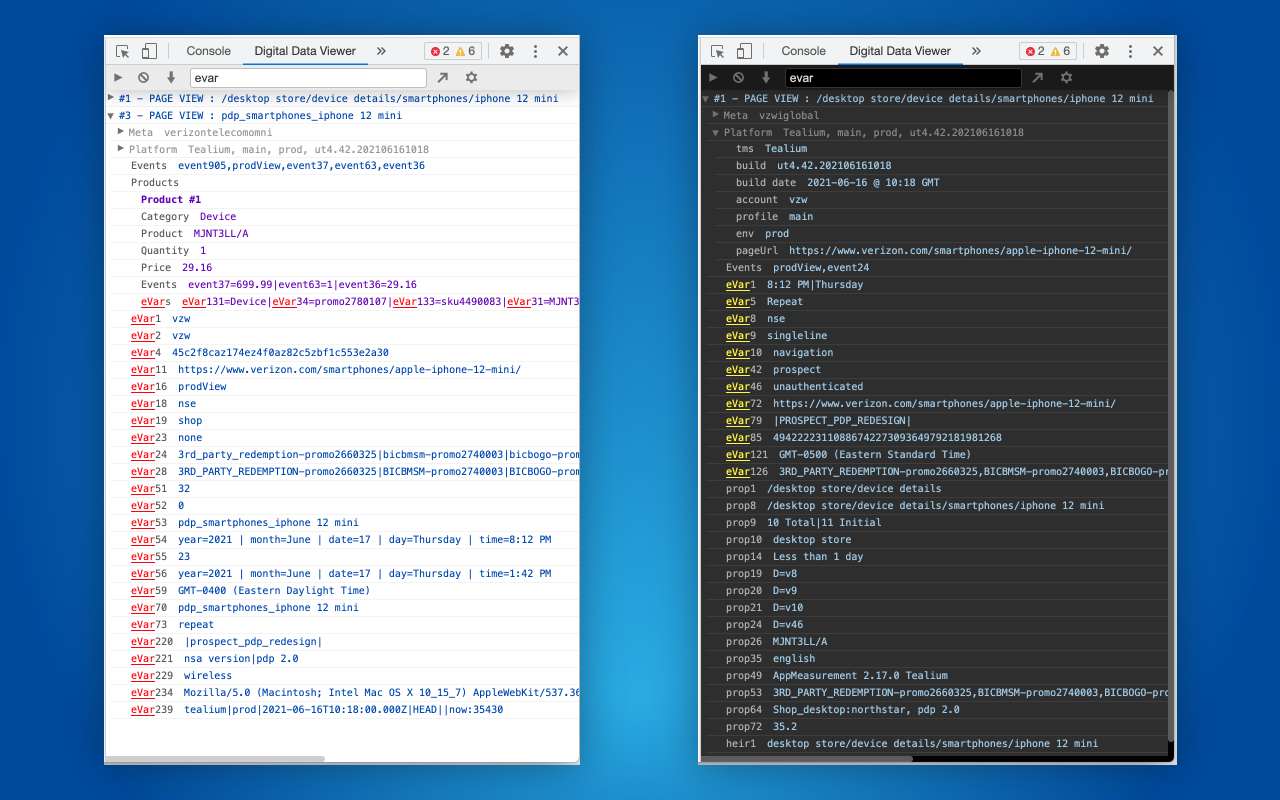Click the errors and warnings badge in dark panel
This screenshot has height=800, width=1280.
[1047, 51]
